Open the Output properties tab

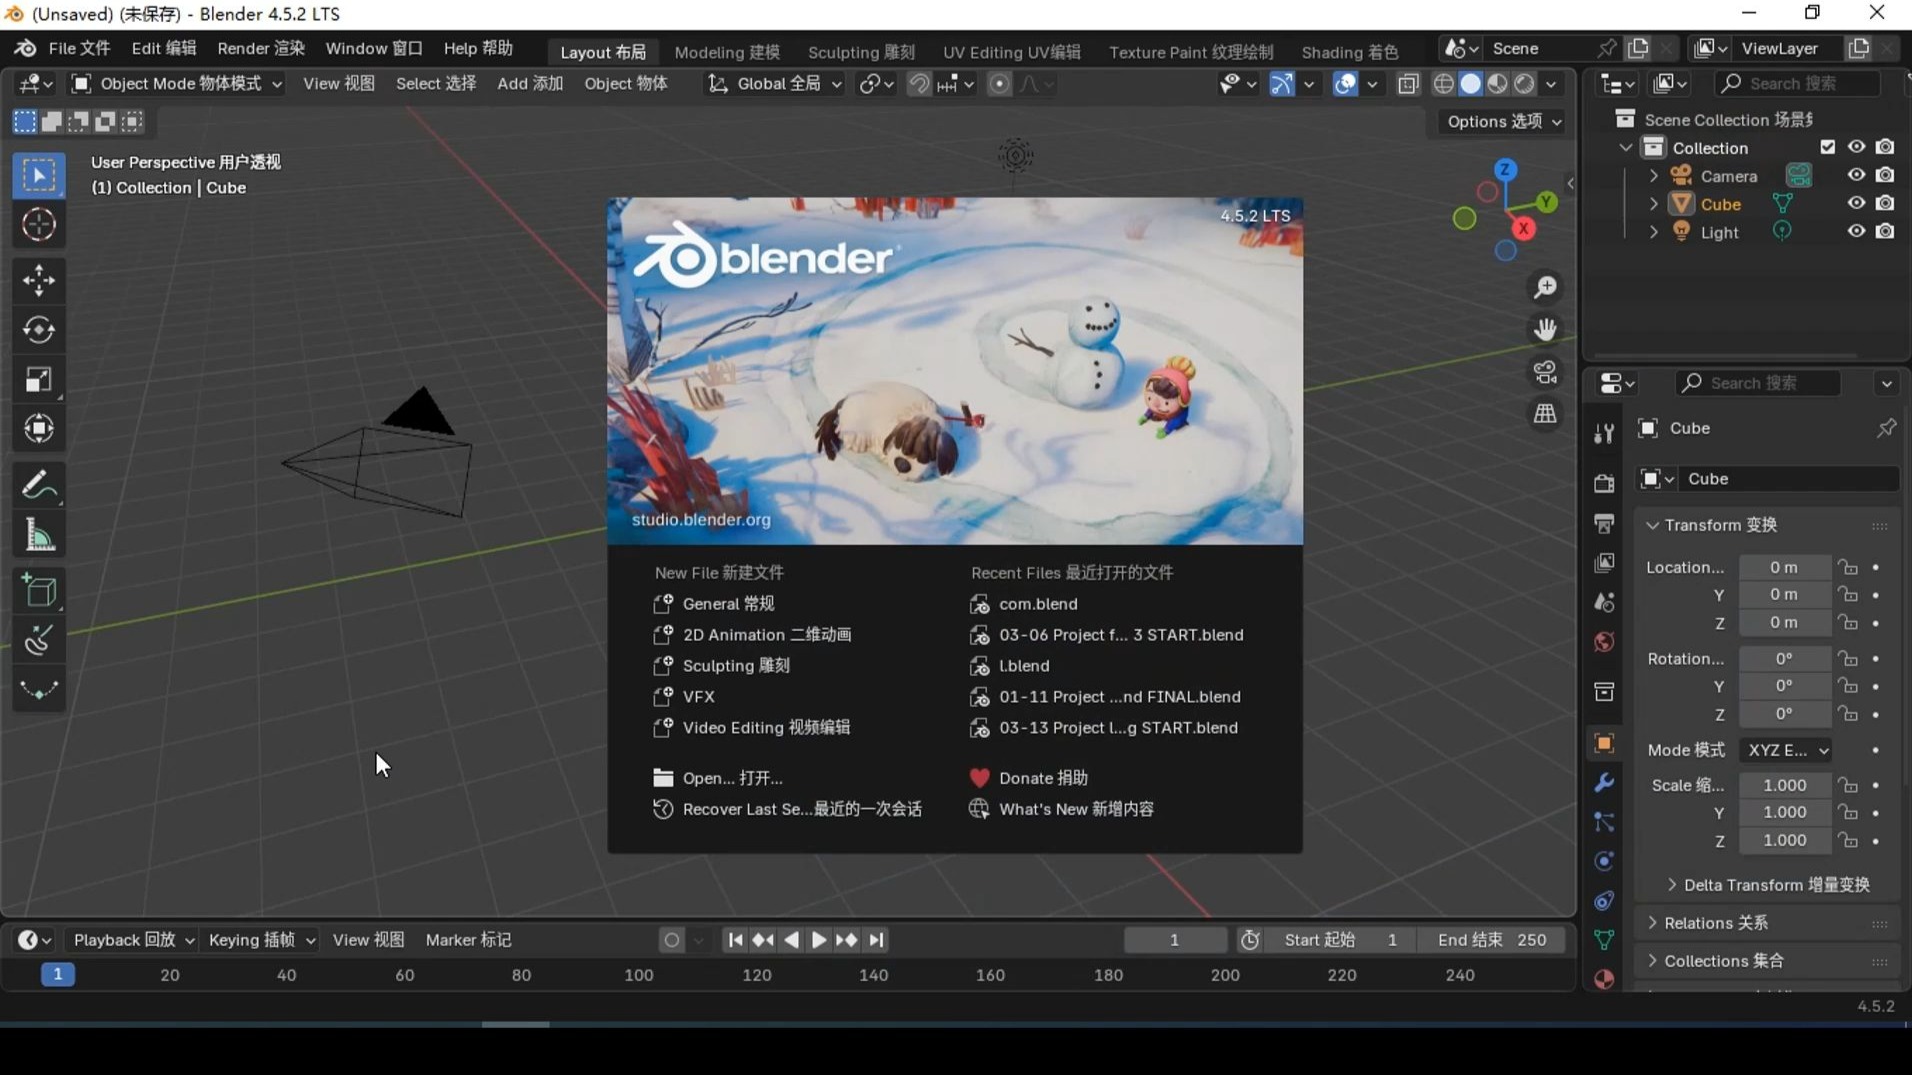1604,523
